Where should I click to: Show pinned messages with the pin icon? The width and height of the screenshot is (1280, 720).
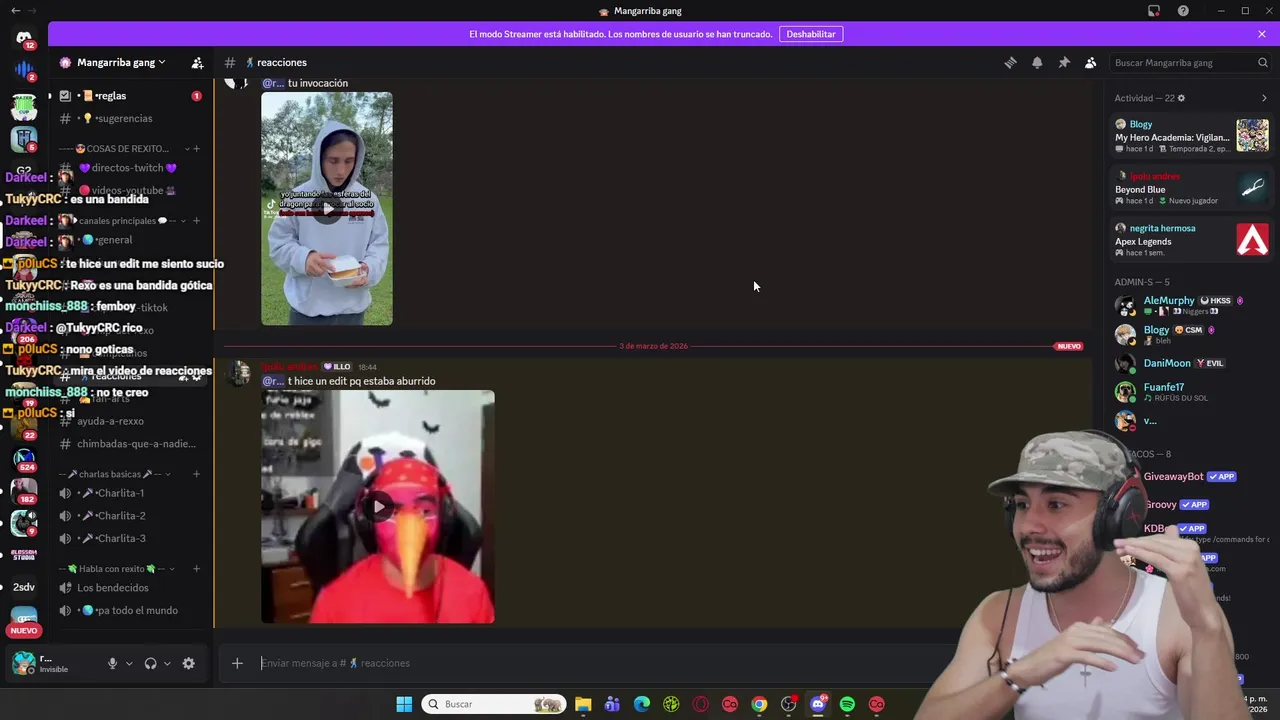pyautogui.click(x=1064, y=62)
